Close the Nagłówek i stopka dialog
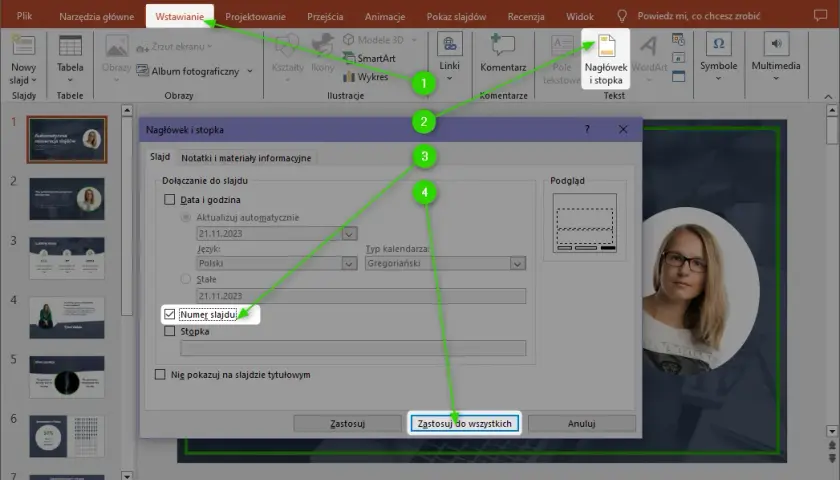Viewport: 840px width, 480px height. pos(623,129)
